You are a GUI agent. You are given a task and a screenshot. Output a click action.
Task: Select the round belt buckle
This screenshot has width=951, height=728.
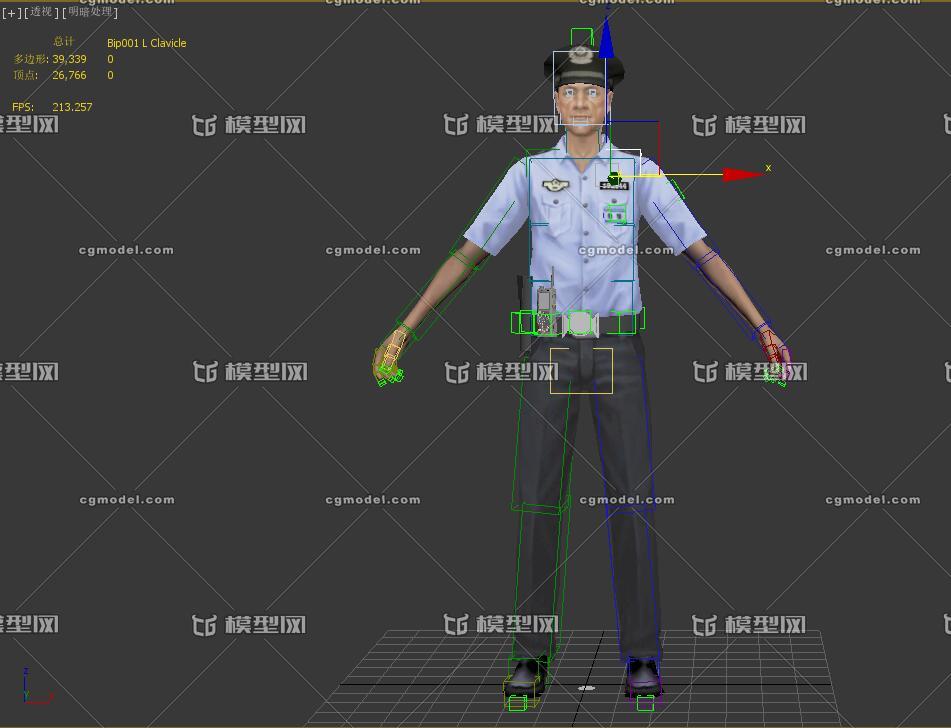coord(579,323)
